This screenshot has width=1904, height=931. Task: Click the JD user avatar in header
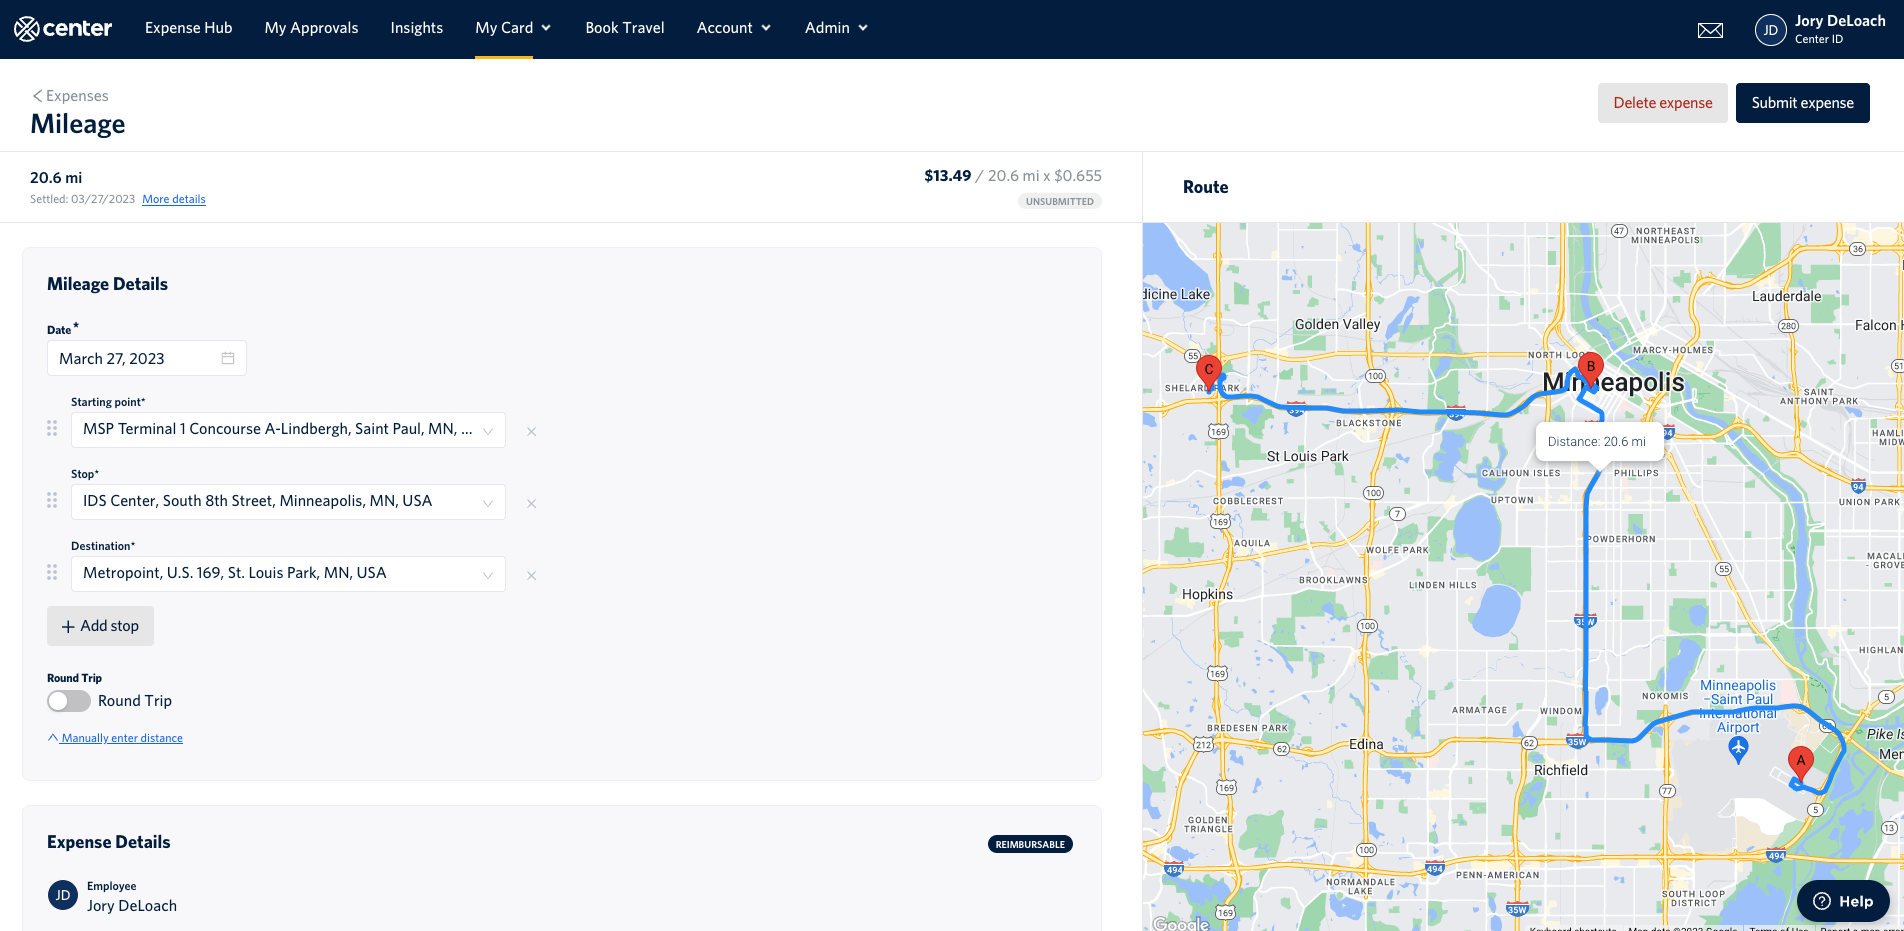click(1770, 30)
